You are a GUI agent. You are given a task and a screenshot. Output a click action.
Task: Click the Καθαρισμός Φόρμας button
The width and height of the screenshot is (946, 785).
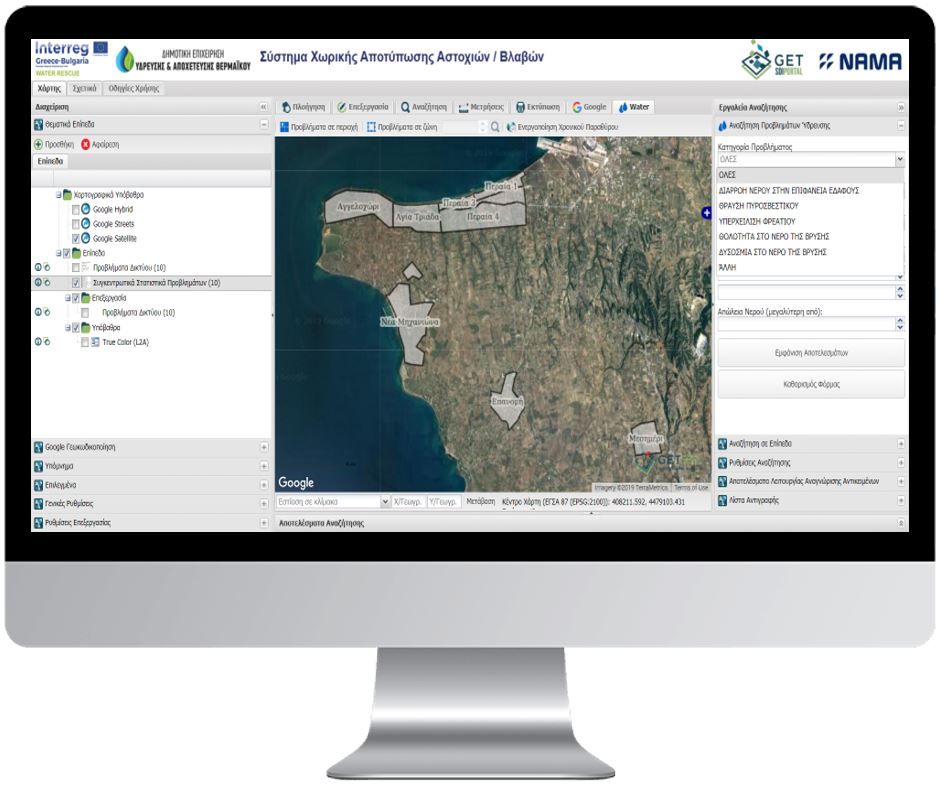(811, 384)
